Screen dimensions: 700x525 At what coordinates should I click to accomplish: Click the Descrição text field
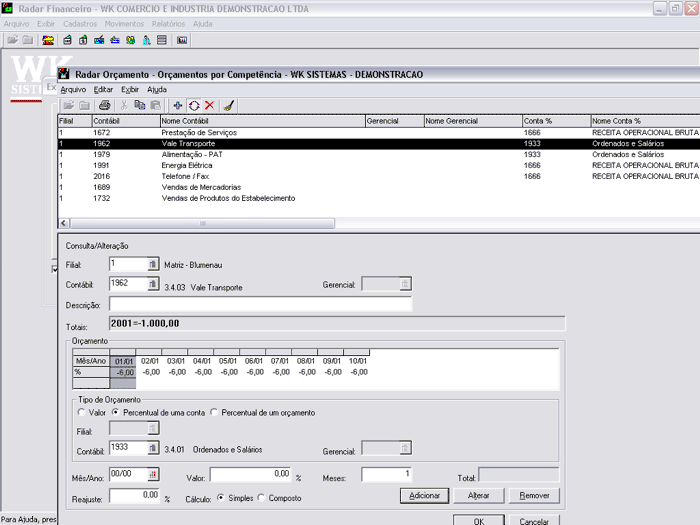click(260, 305)
